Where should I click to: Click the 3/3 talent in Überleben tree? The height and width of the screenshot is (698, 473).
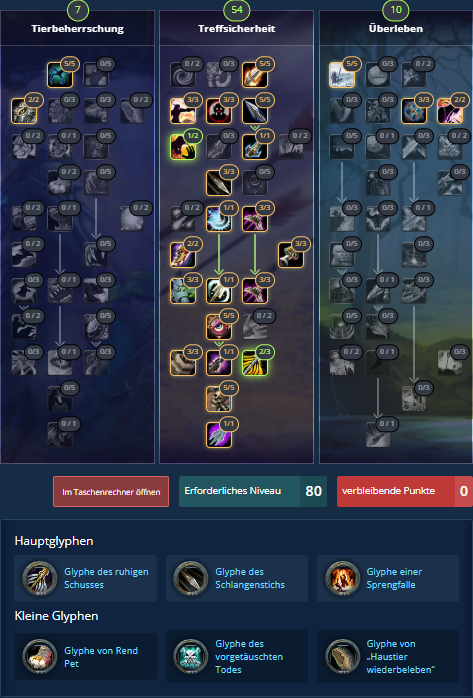point(414,111)
